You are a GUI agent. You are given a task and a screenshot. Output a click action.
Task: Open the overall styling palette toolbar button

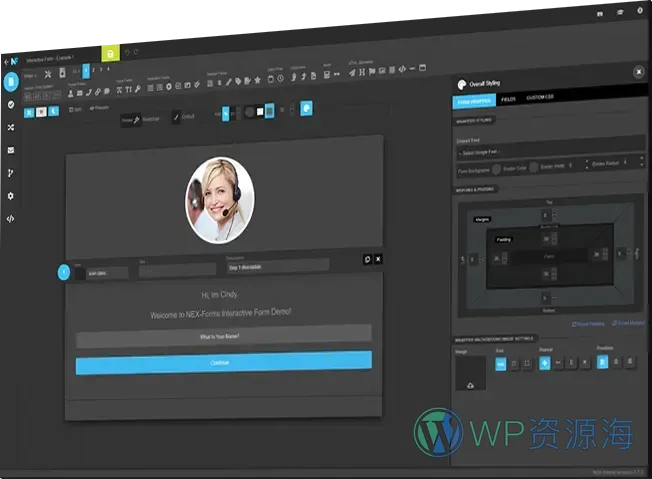pos(306,109)
